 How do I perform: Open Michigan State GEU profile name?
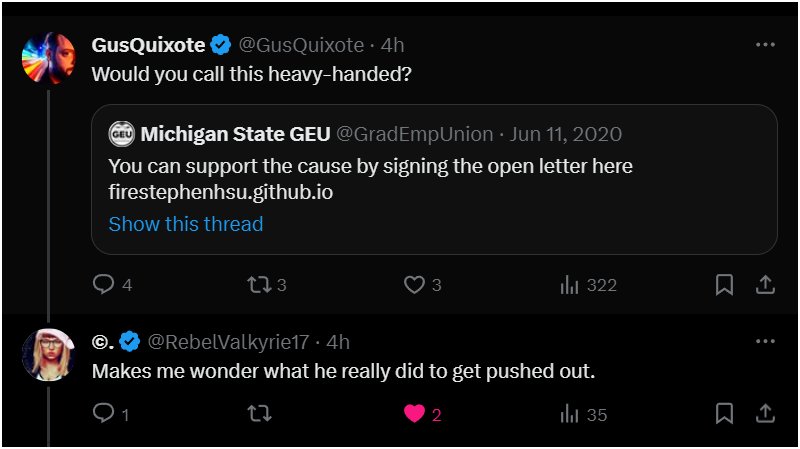click(236, 134)
